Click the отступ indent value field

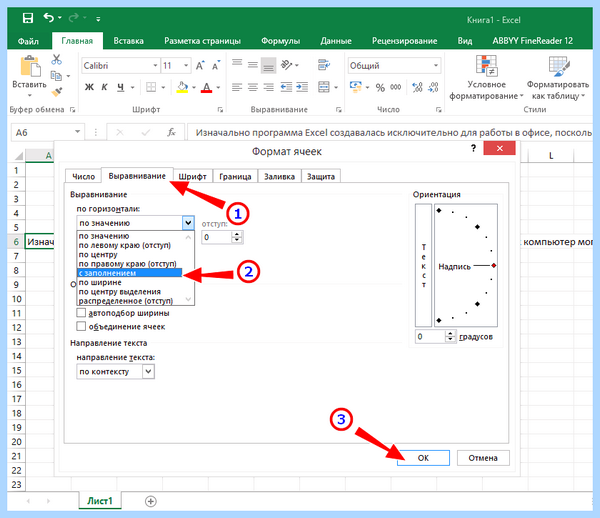coord(217,237)
